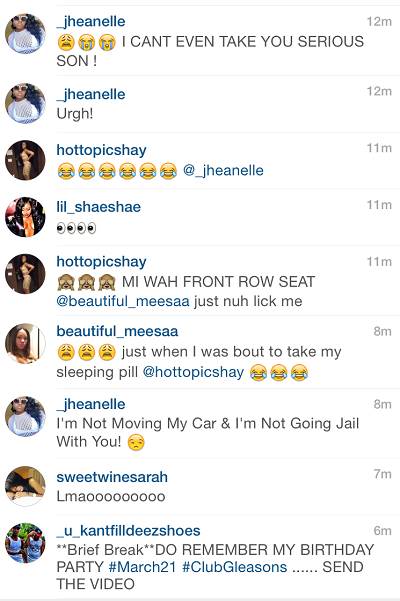Tap the lil_shaeshae username
The width and height of the screenshot is (400, 601).
click(98, 207)
